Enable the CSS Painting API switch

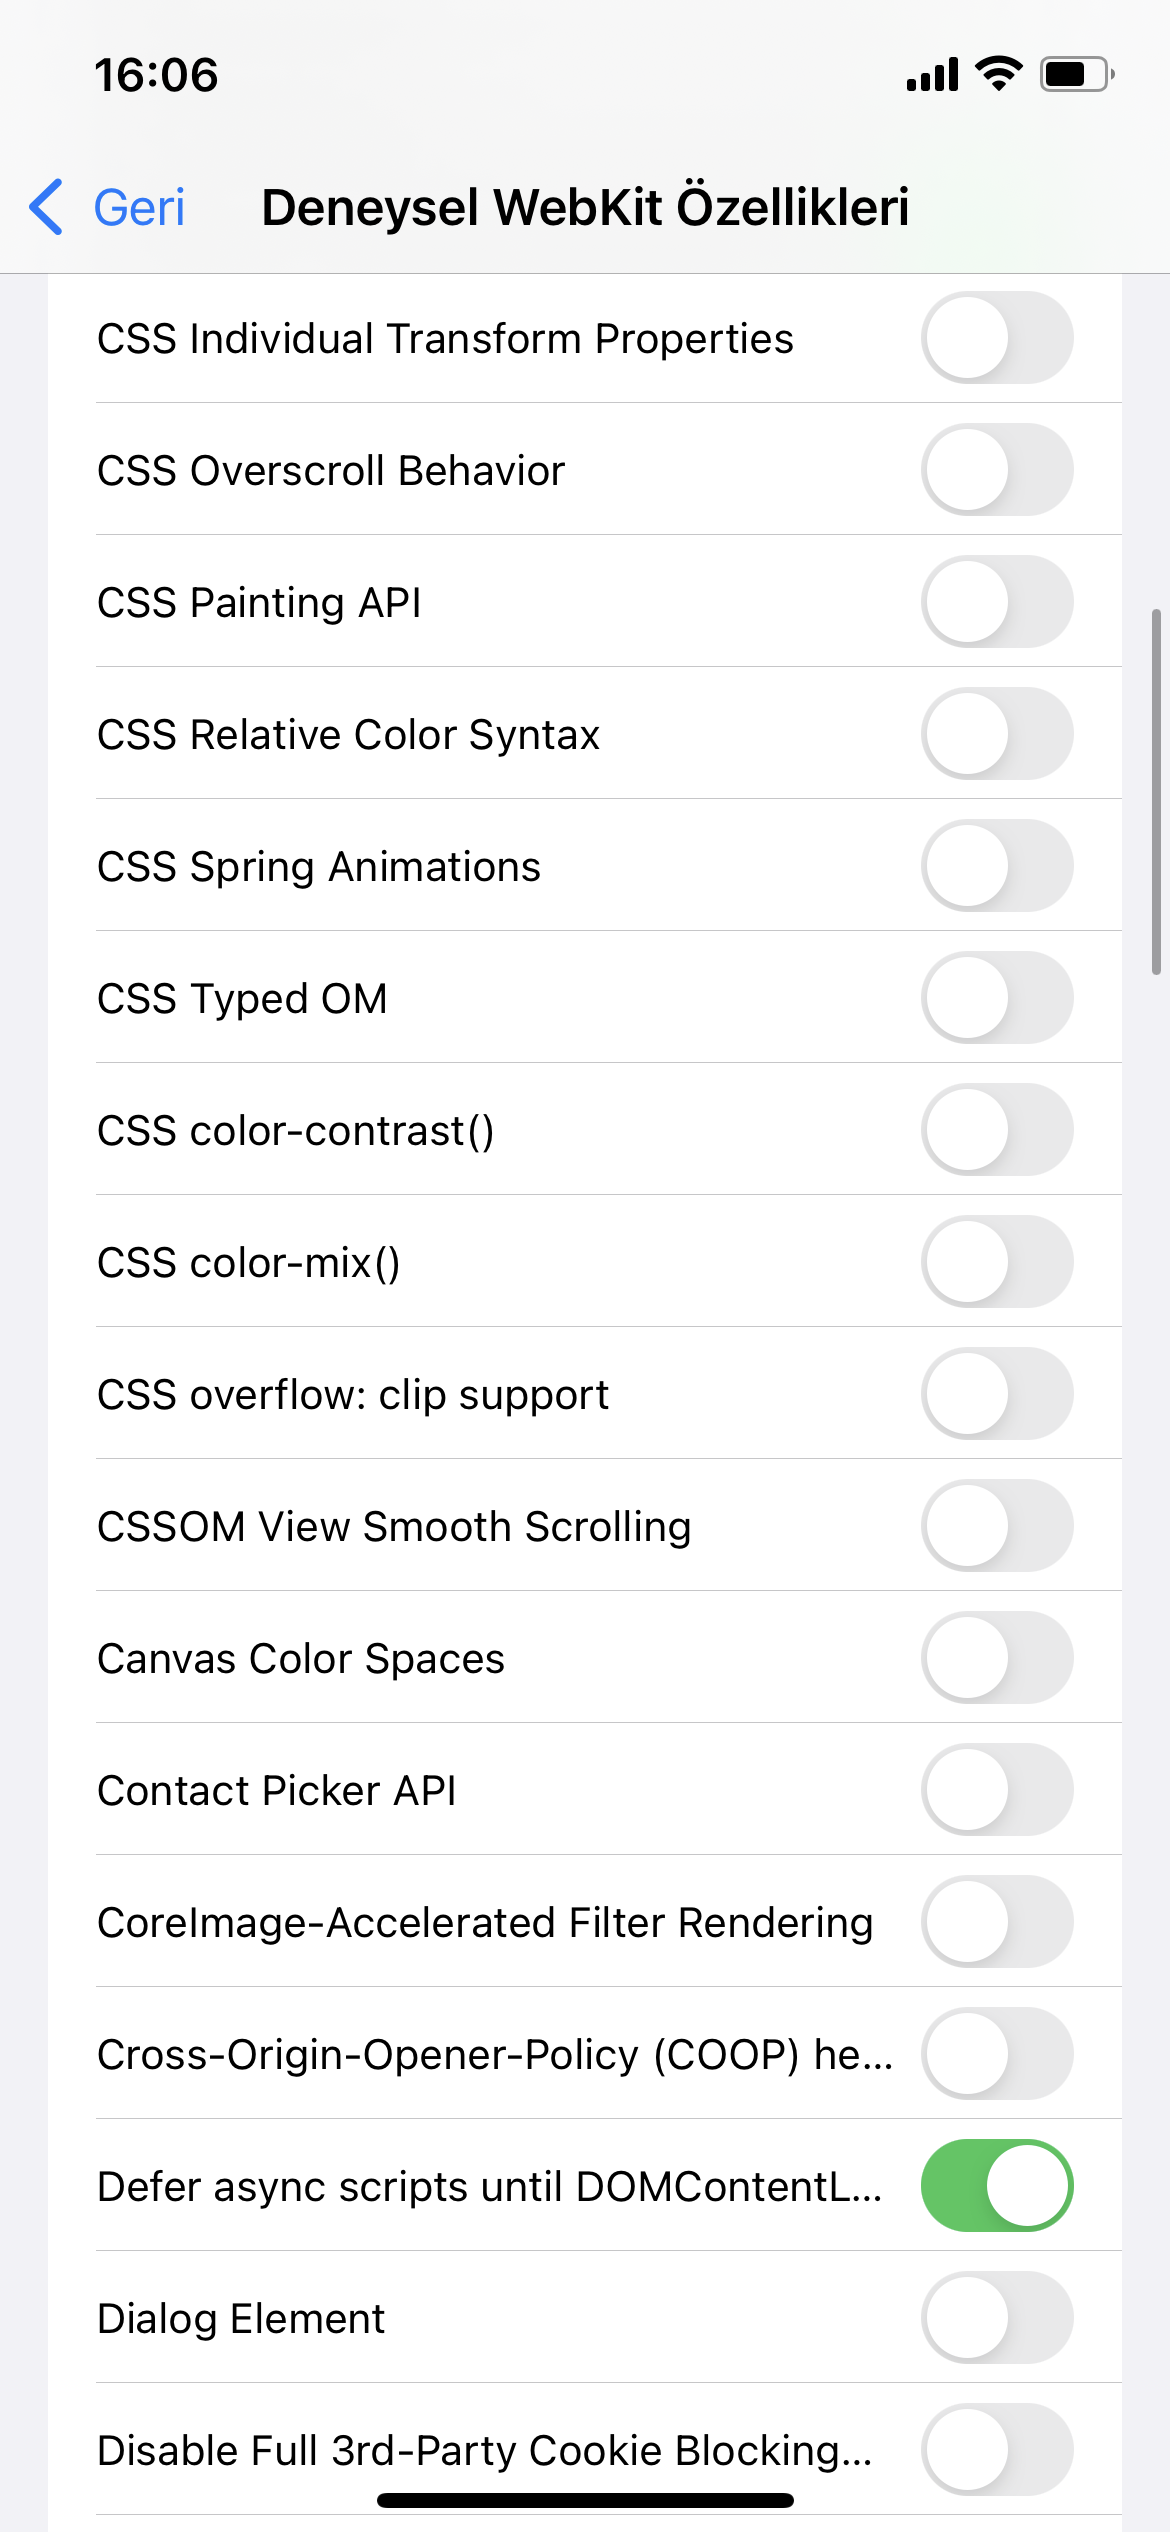tap(997, 602)
